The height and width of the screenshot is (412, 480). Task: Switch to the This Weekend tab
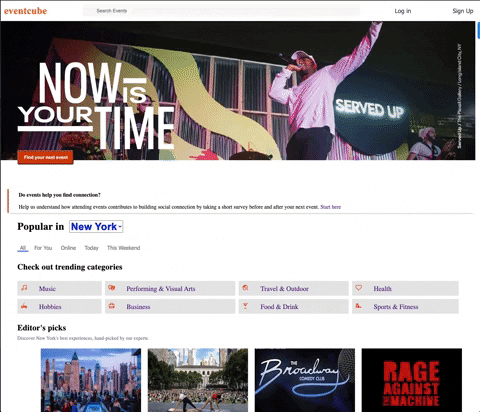point(124,248)
